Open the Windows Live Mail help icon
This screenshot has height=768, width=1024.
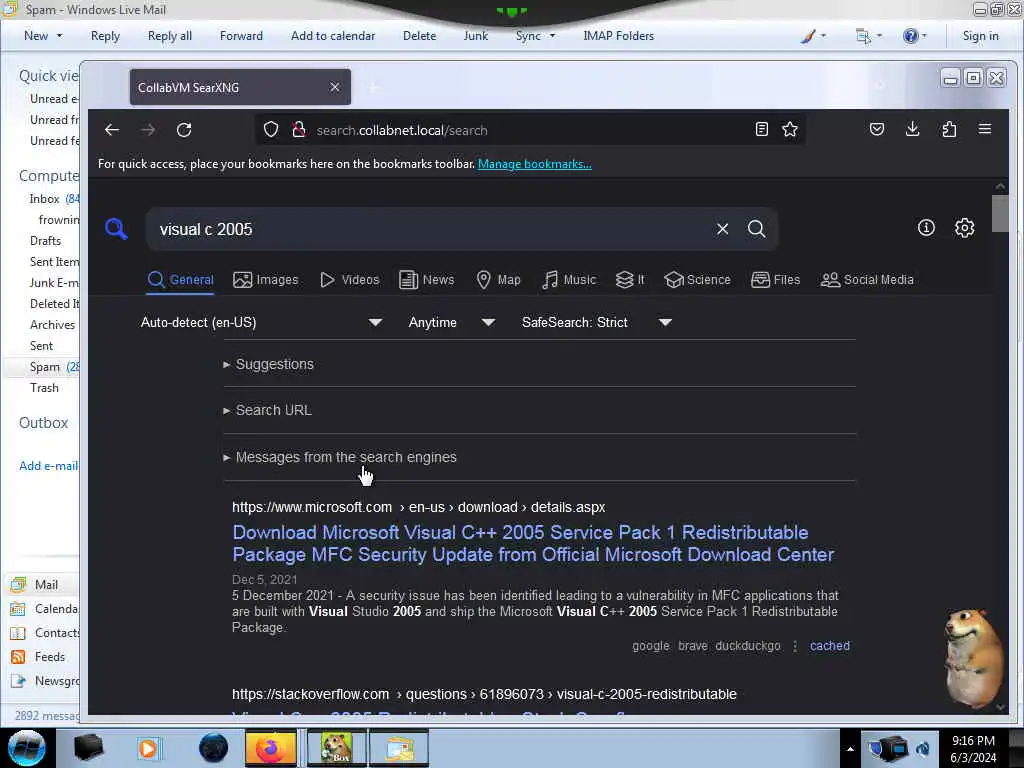(911, 36)
